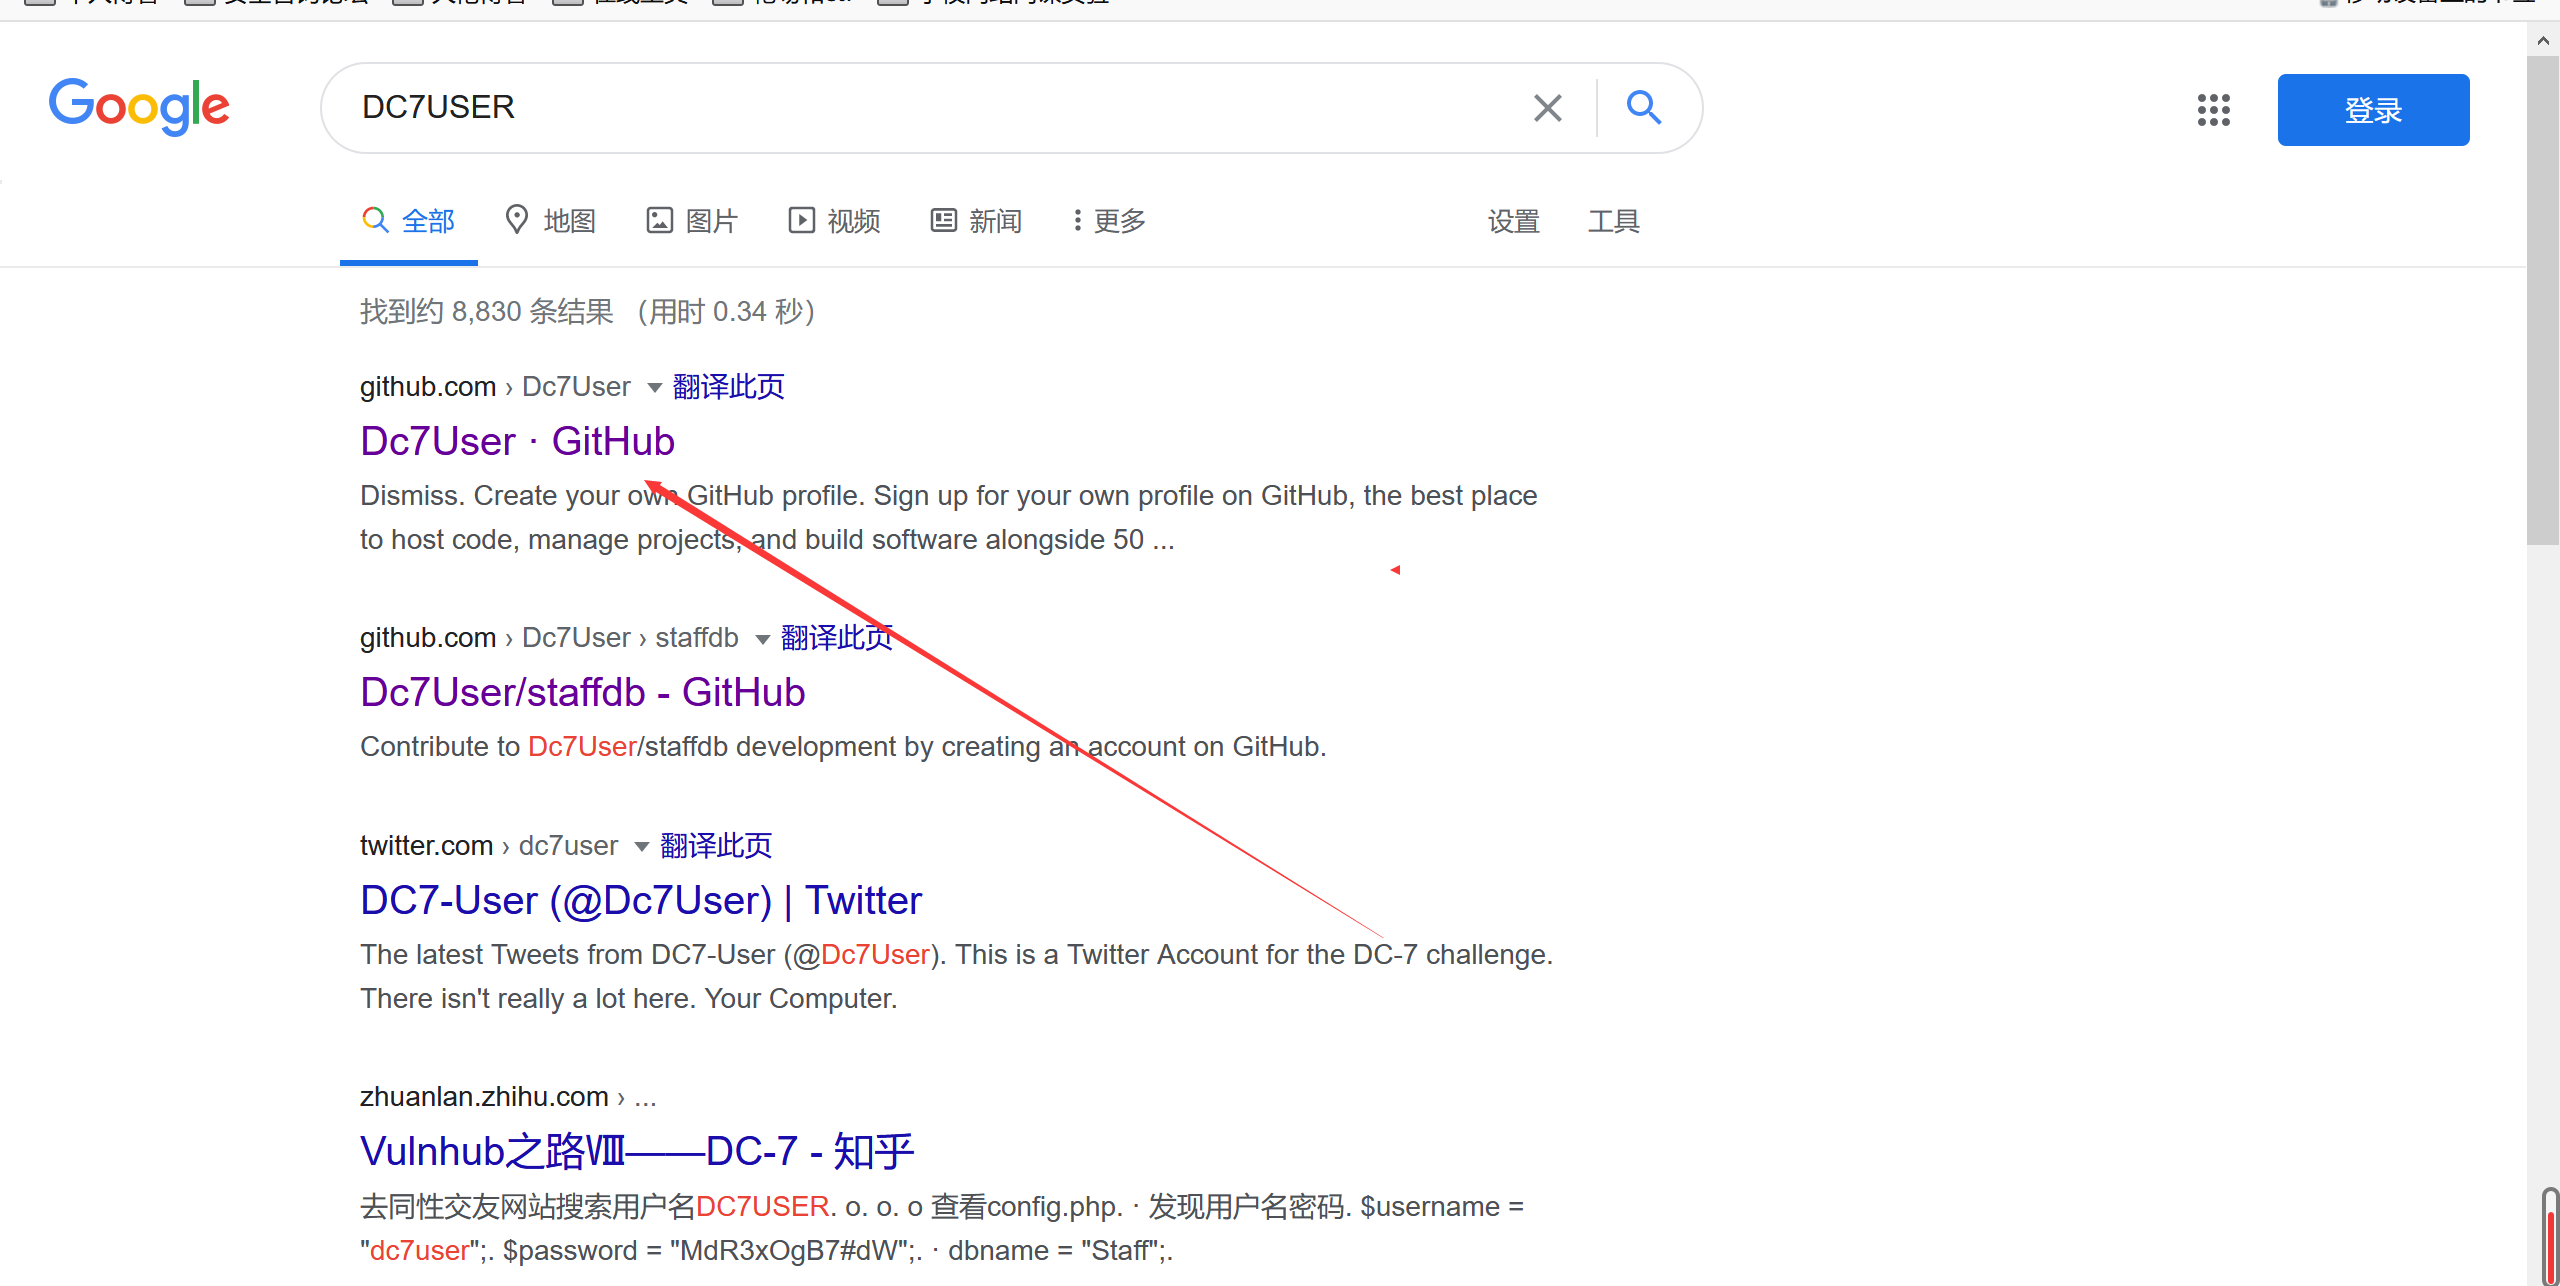Clear the search box with the X icon

pos(1548,108)
